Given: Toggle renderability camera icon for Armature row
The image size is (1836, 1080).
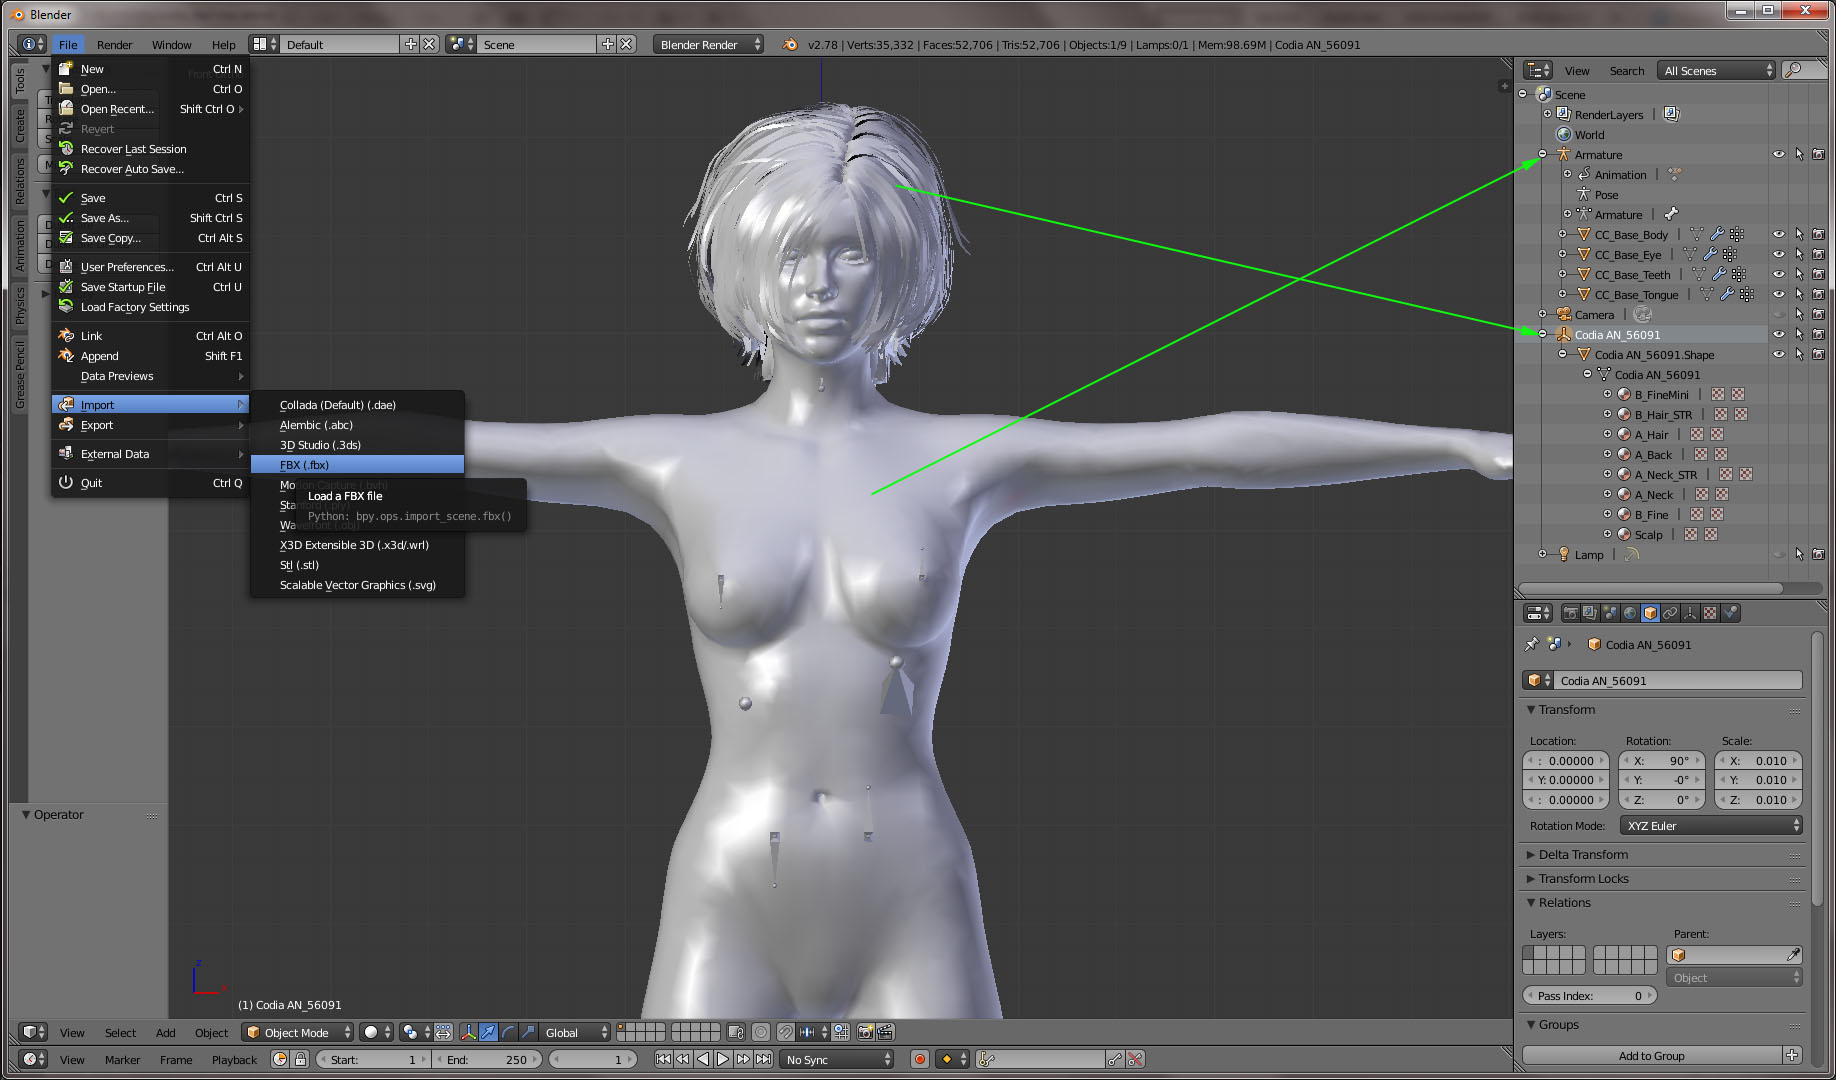Looking at the screenshot, I should click(1818, 154).
